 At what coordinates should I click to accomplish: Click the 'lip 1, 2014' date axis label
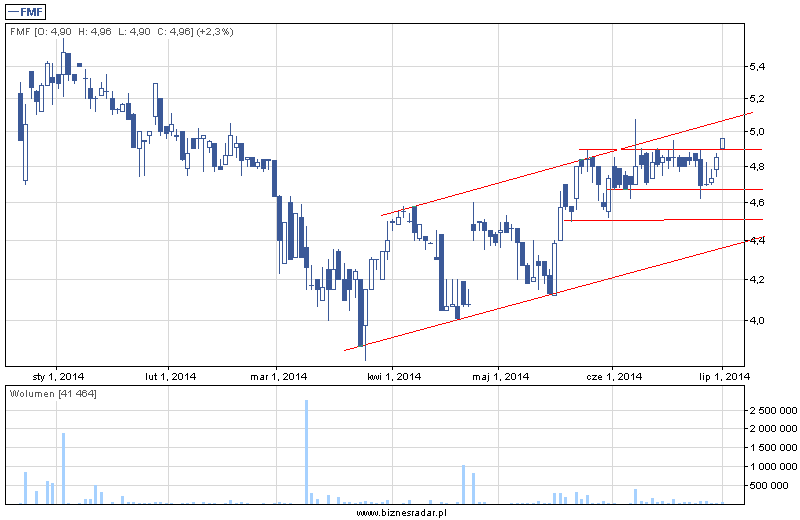[x=724, y=377]
